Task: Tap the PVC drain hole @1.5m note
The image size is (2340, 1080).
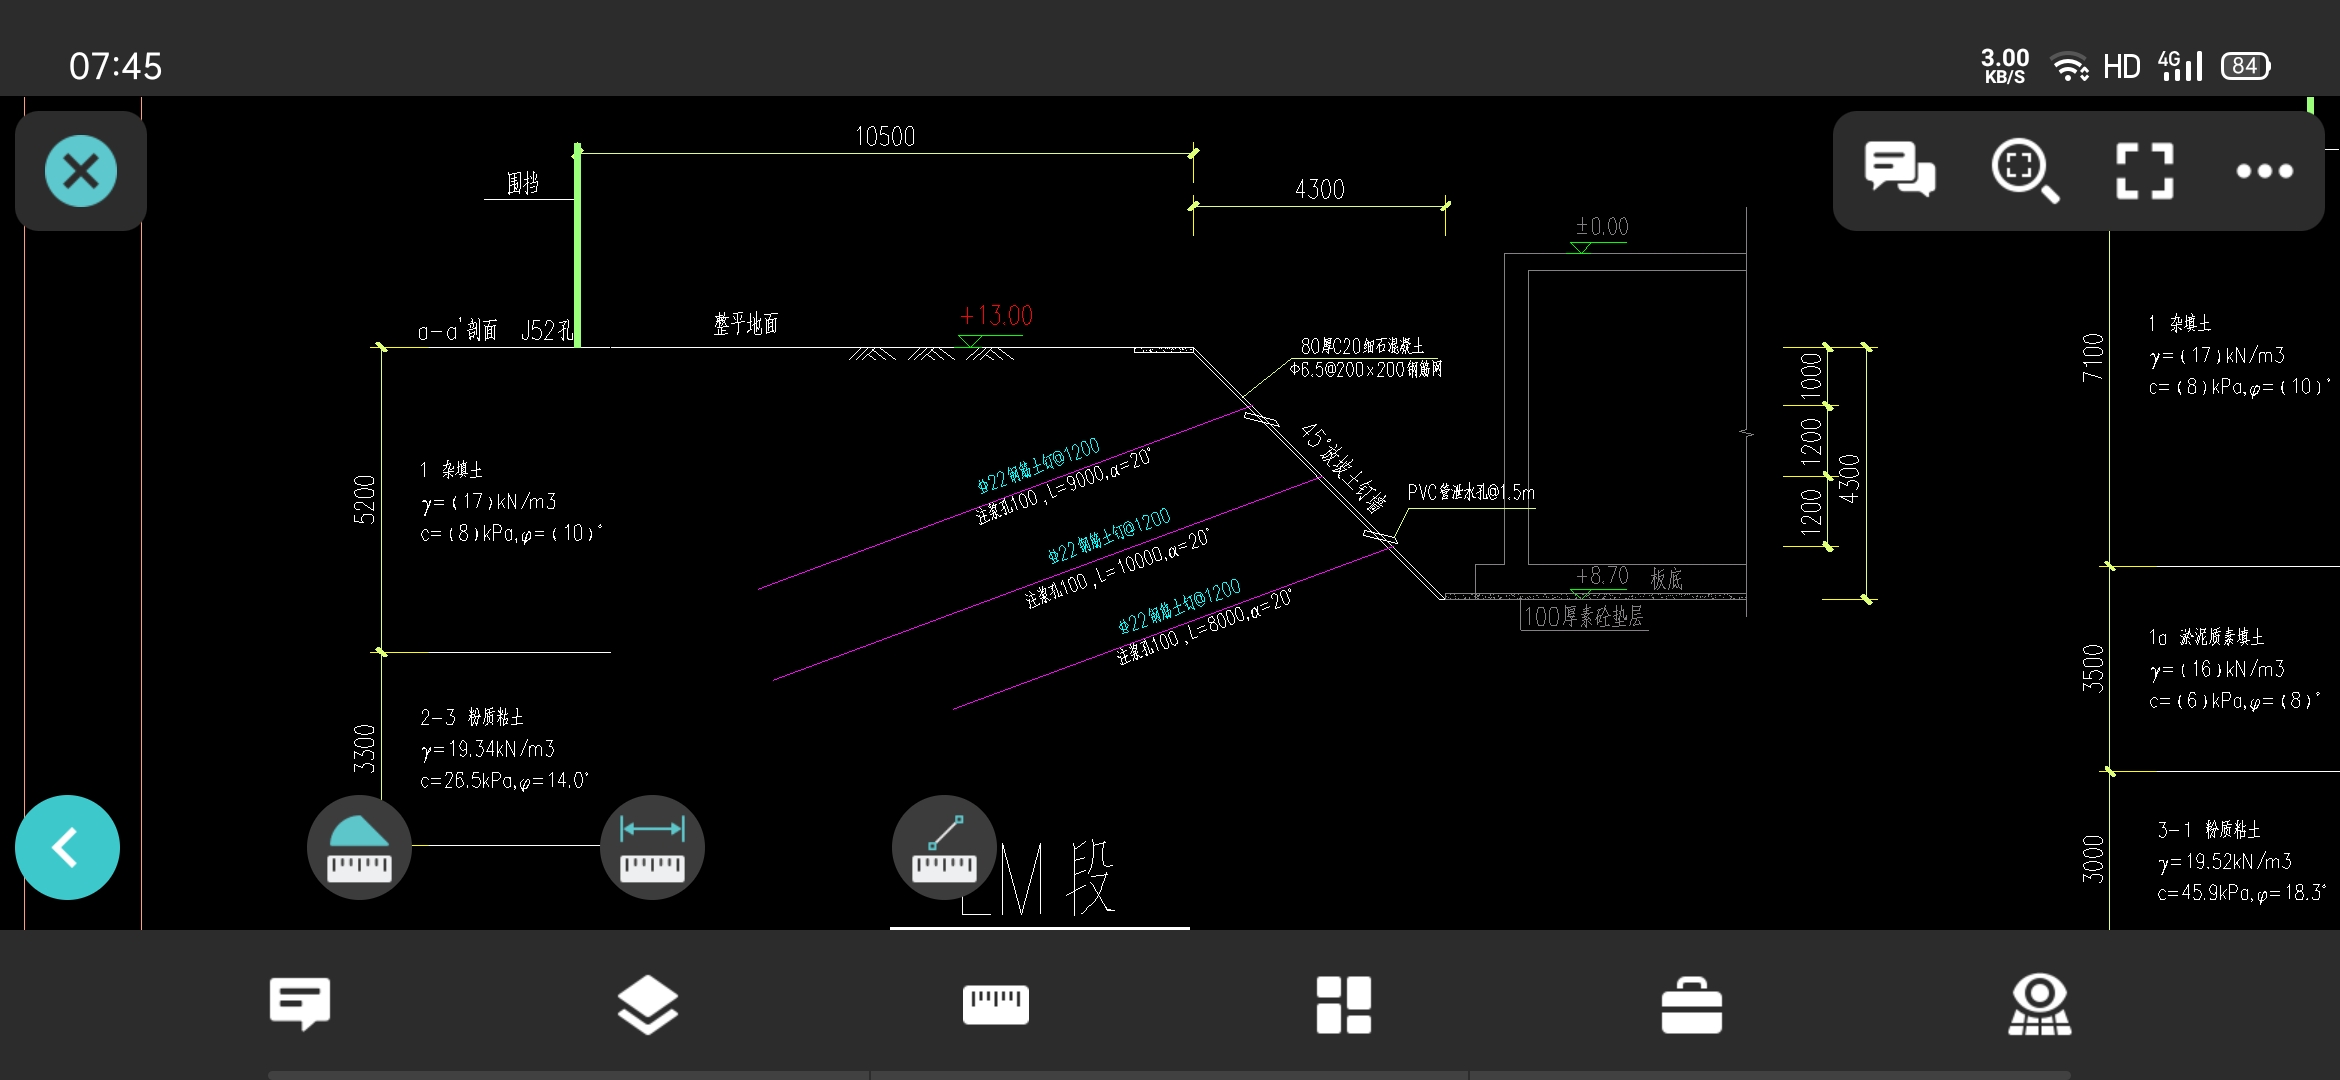Action: (1470, 492)
